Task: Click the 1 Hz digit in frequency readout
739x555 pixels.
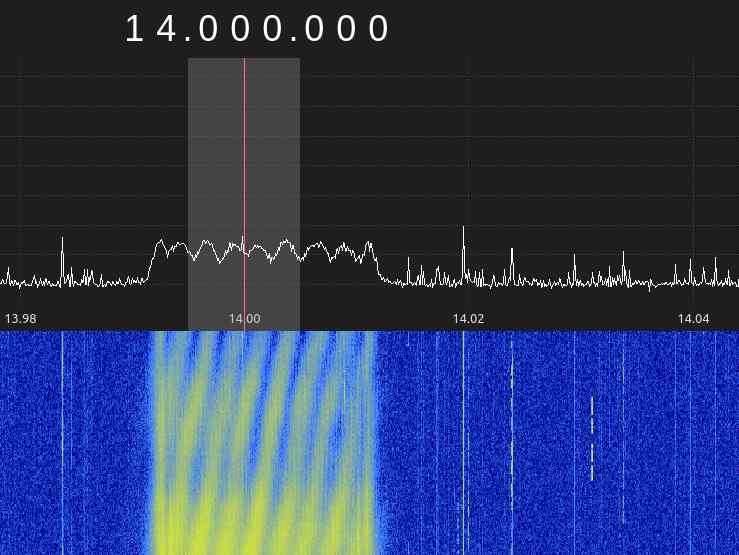Action: tap(377, 30)
